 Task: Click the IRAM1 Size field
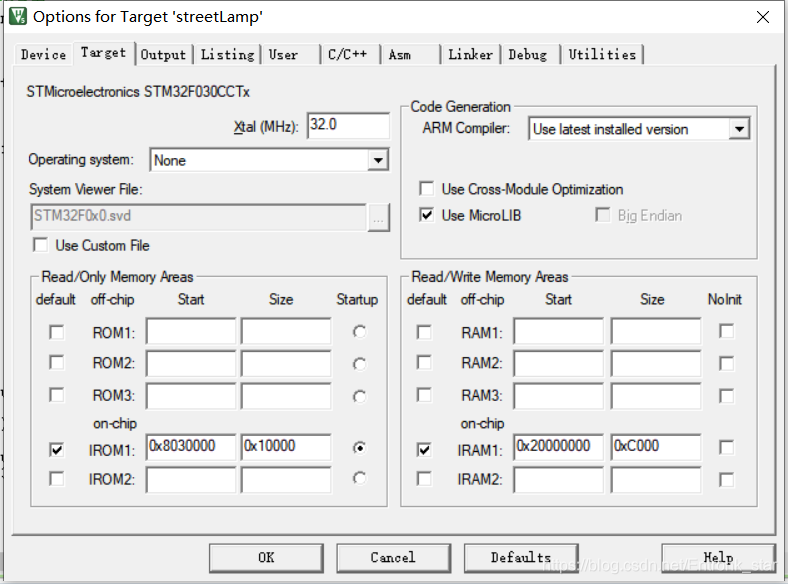(x=656, y=447)
